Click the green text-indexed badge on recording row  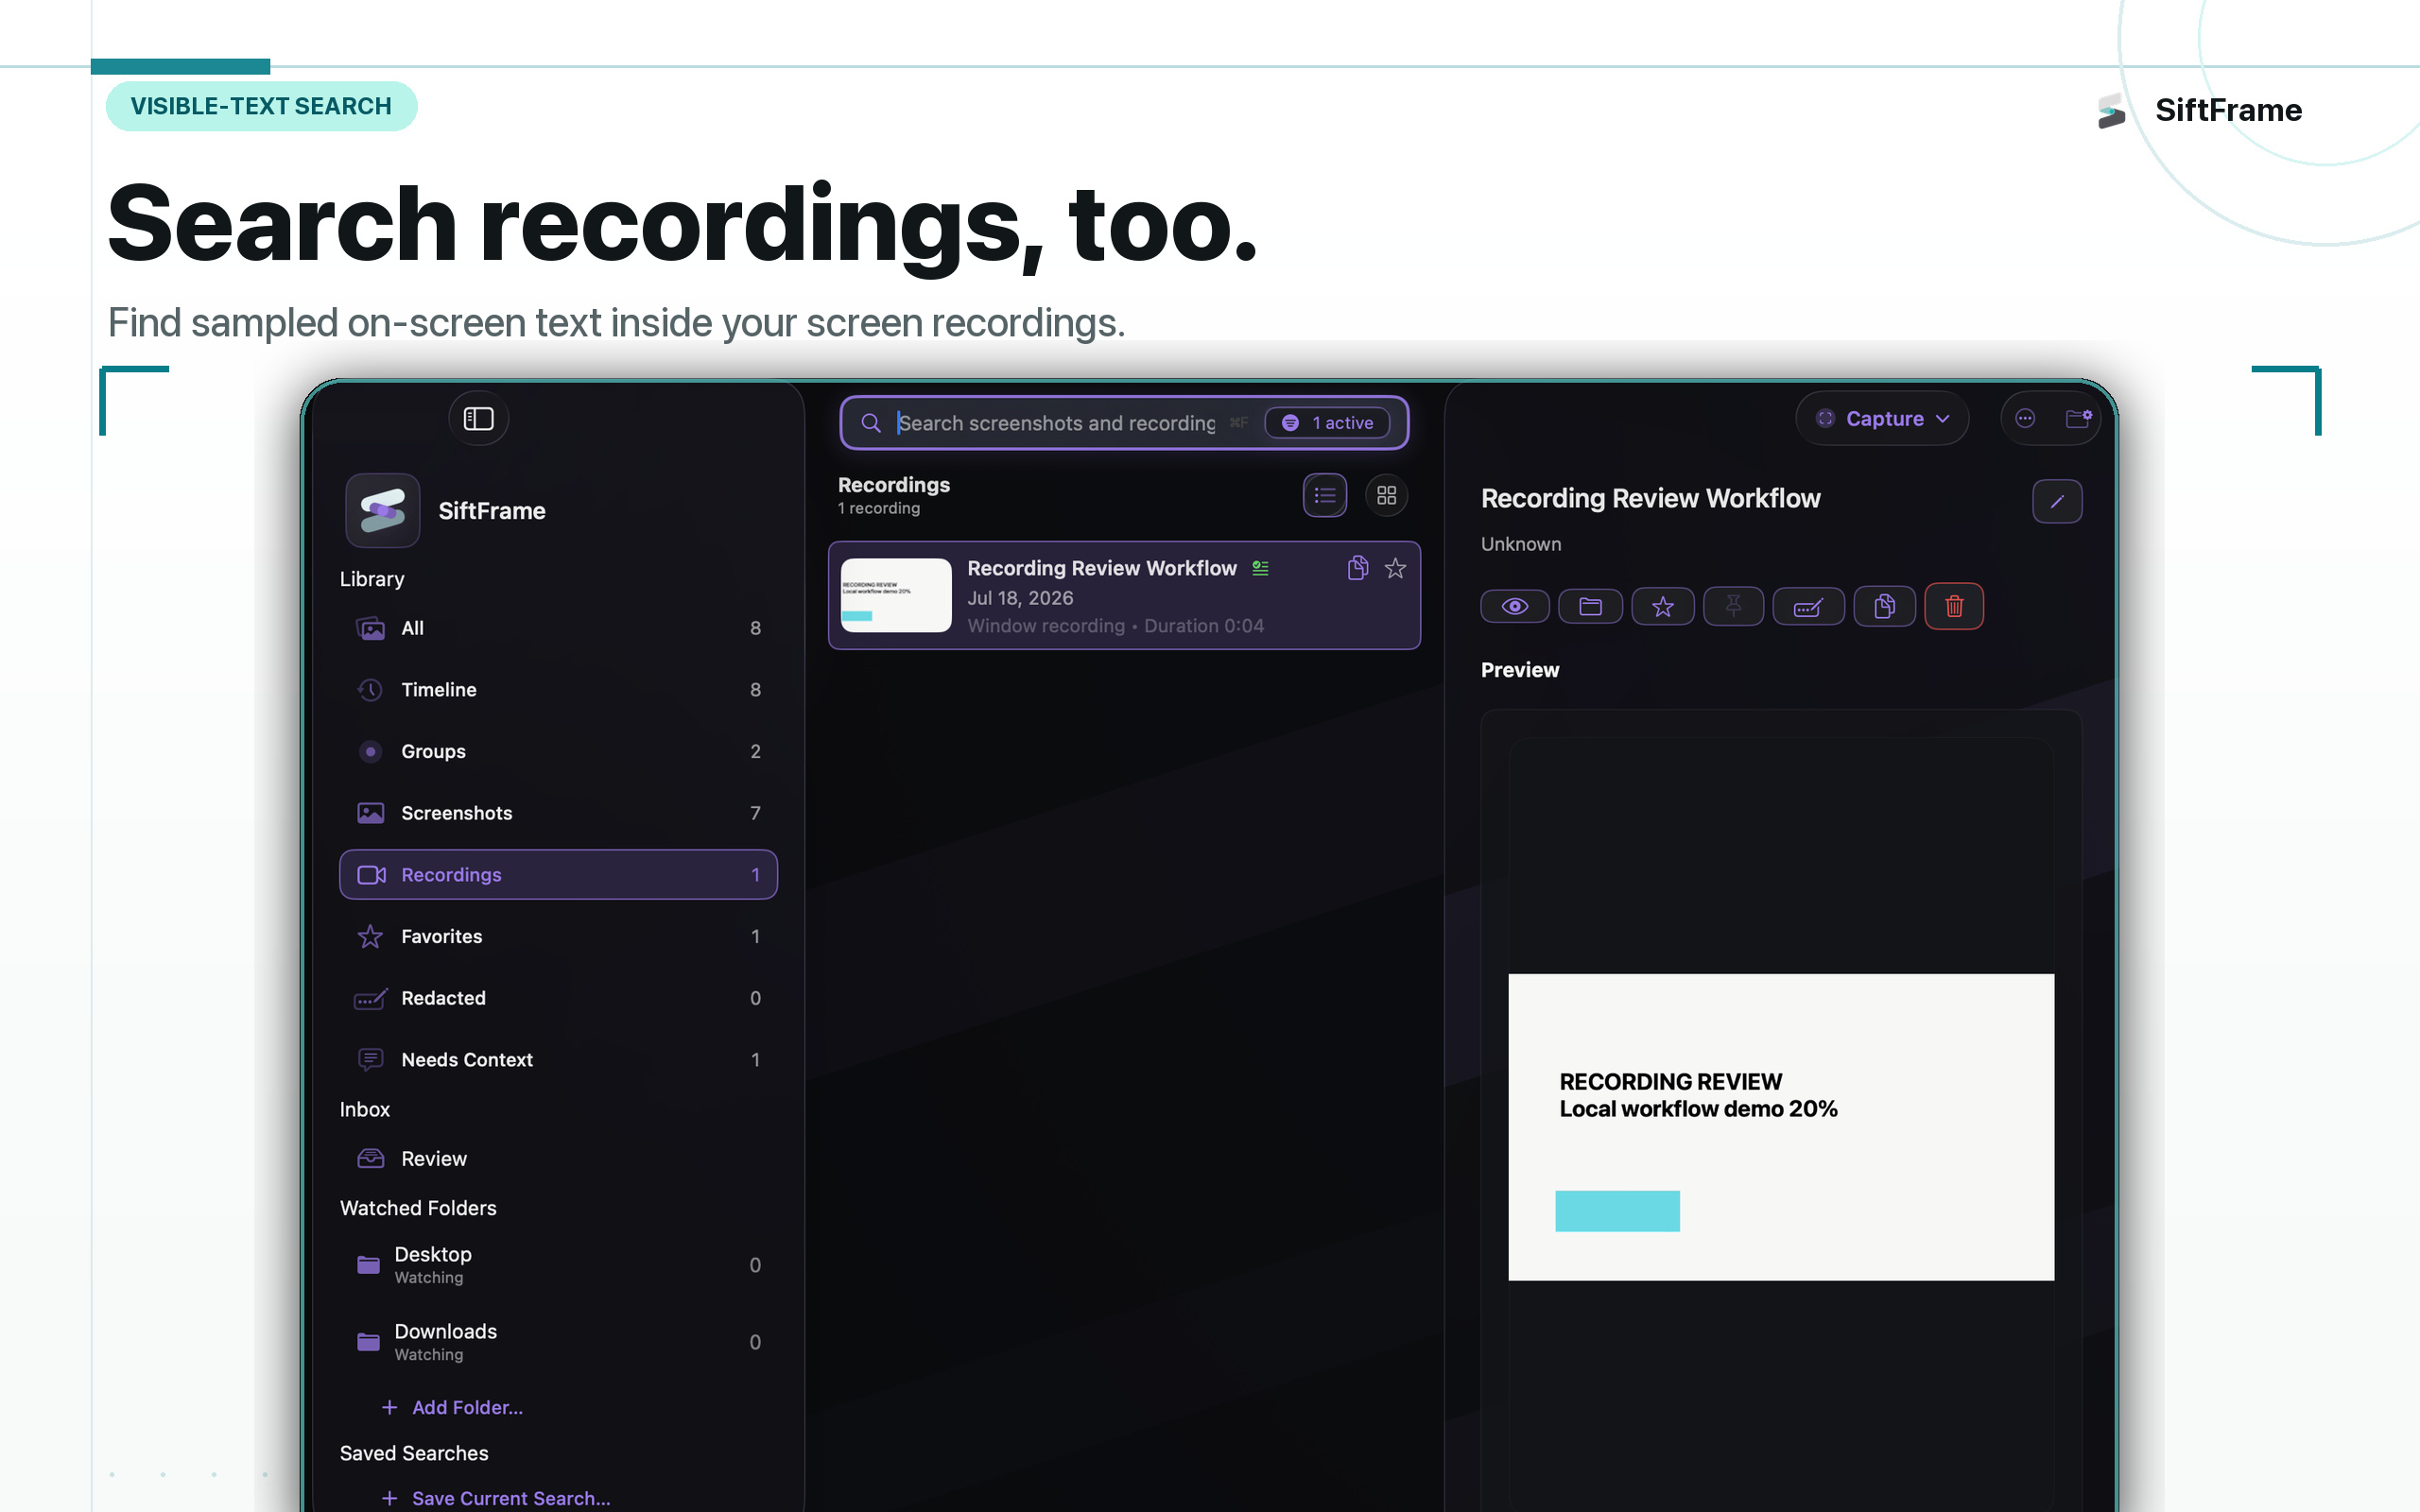[1260, 568]
